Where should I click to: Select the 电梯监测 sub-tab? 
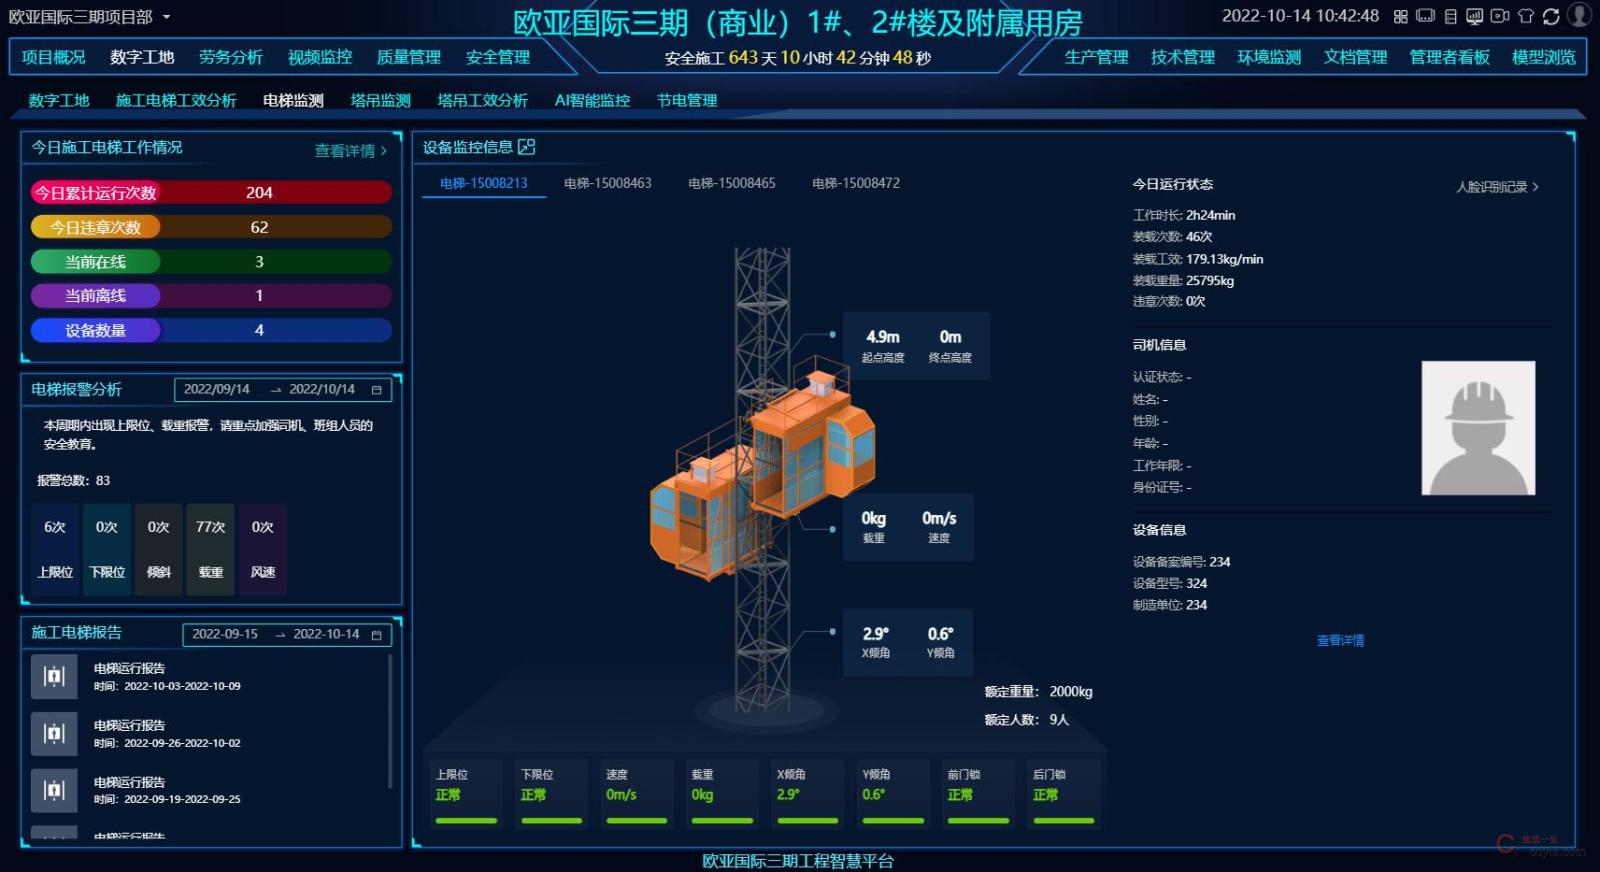click(293, 100)
